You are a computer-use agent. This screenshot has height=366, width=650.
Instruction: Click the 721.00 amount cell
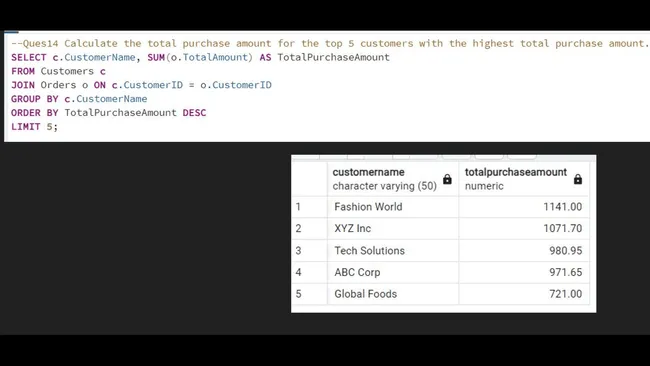(524, 294)
